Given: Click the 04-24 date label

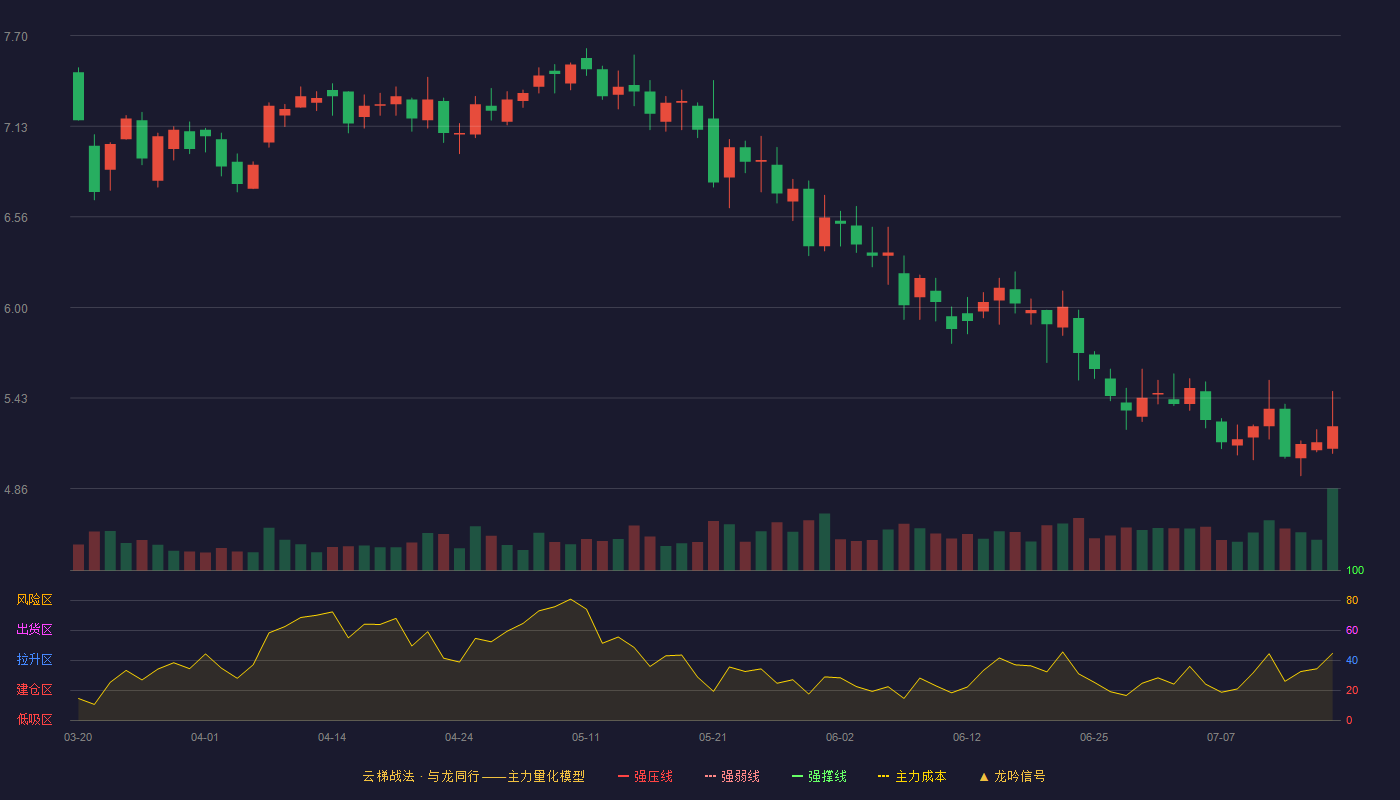Looking at the screenshot, I should click(459, 737).
